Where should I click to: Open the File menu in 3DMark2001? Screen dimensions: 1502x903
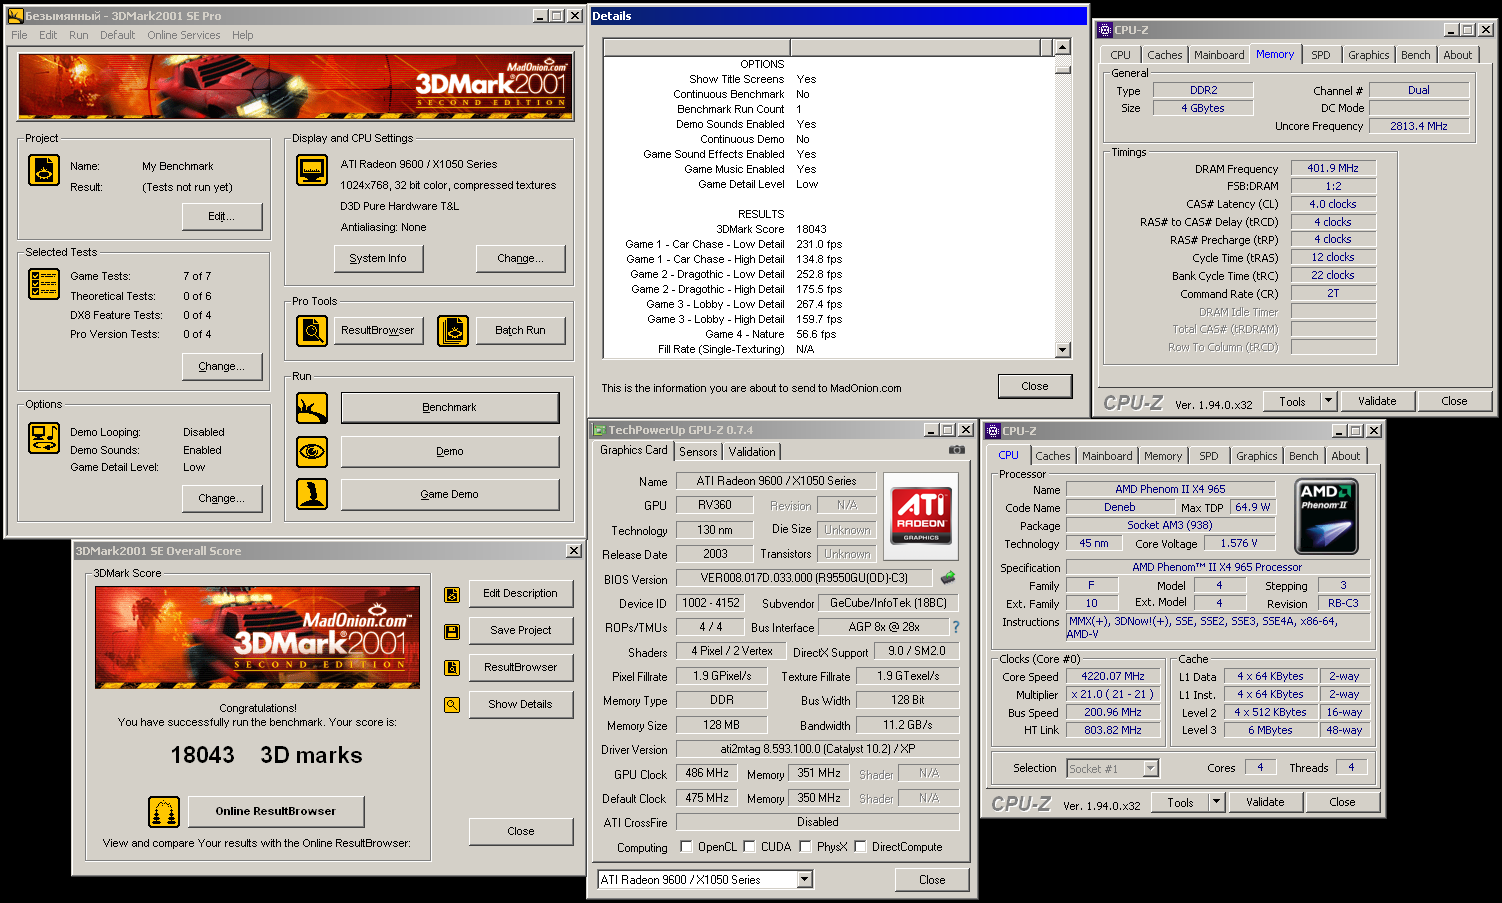click(x=19, y=35)
